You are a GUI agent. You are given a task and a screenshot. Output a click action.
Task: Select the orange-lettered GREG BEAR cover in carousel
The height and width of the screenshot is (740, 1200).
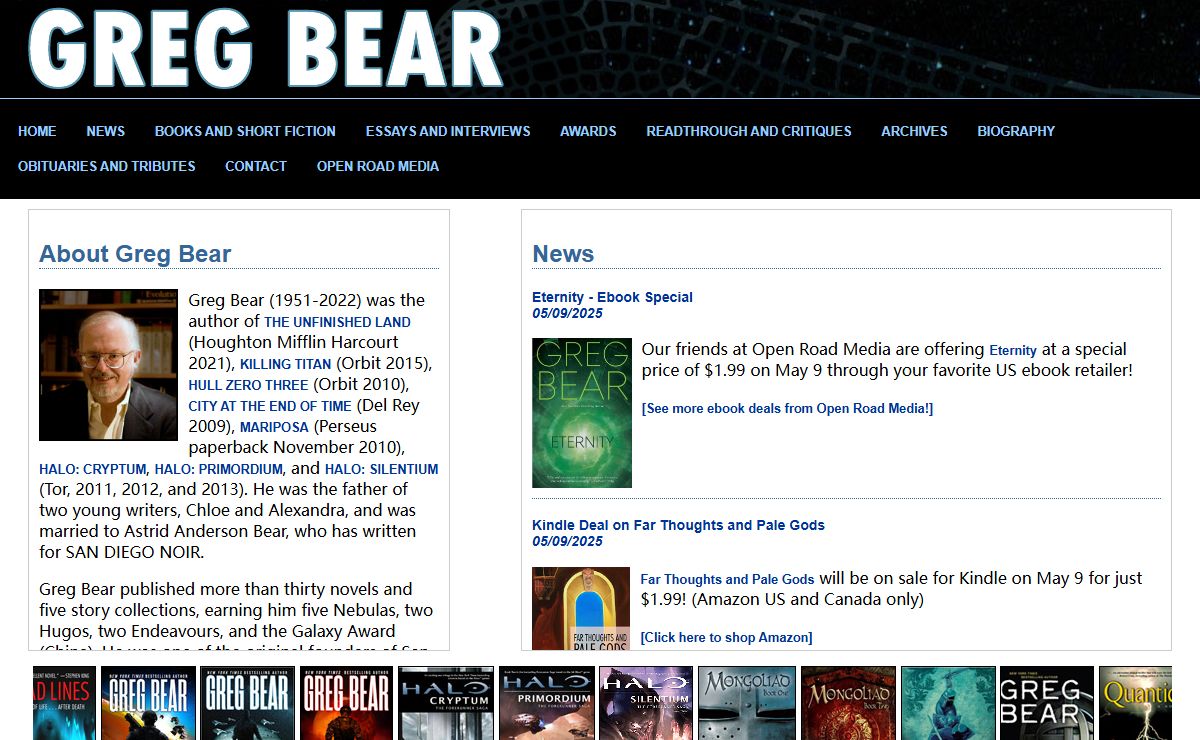click(x=346, y=703)
